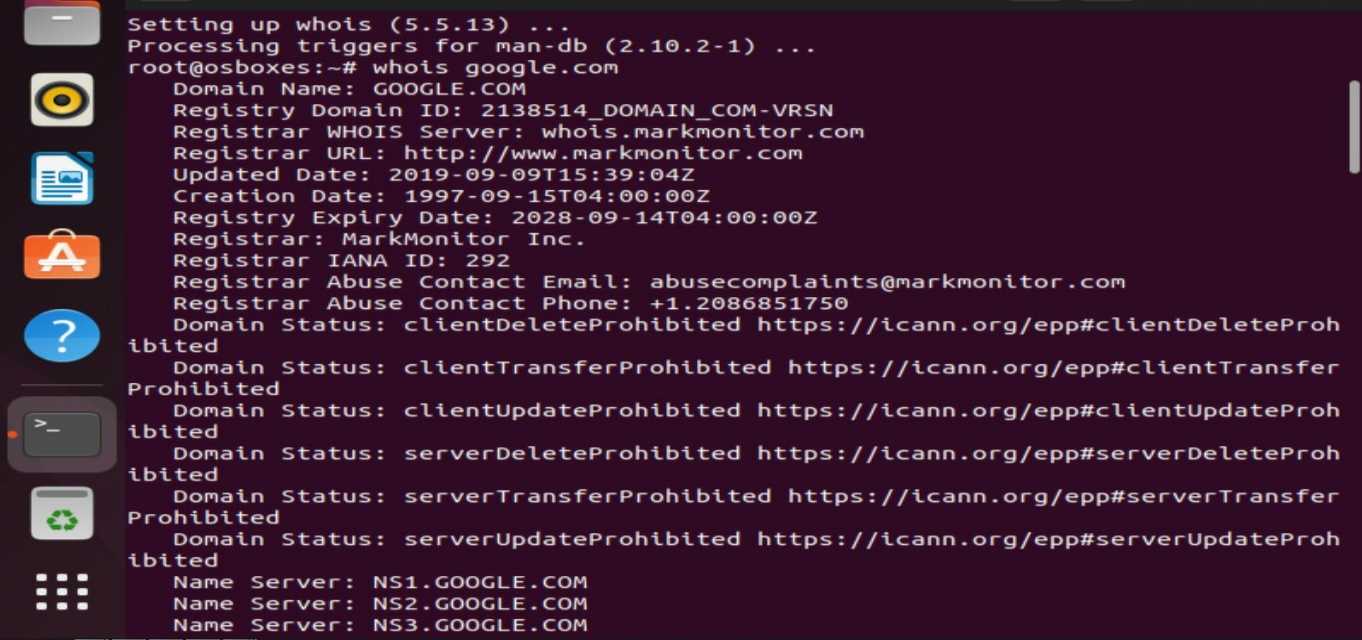Open Rhythmbox music player from the dock

[x=62, y=99]
